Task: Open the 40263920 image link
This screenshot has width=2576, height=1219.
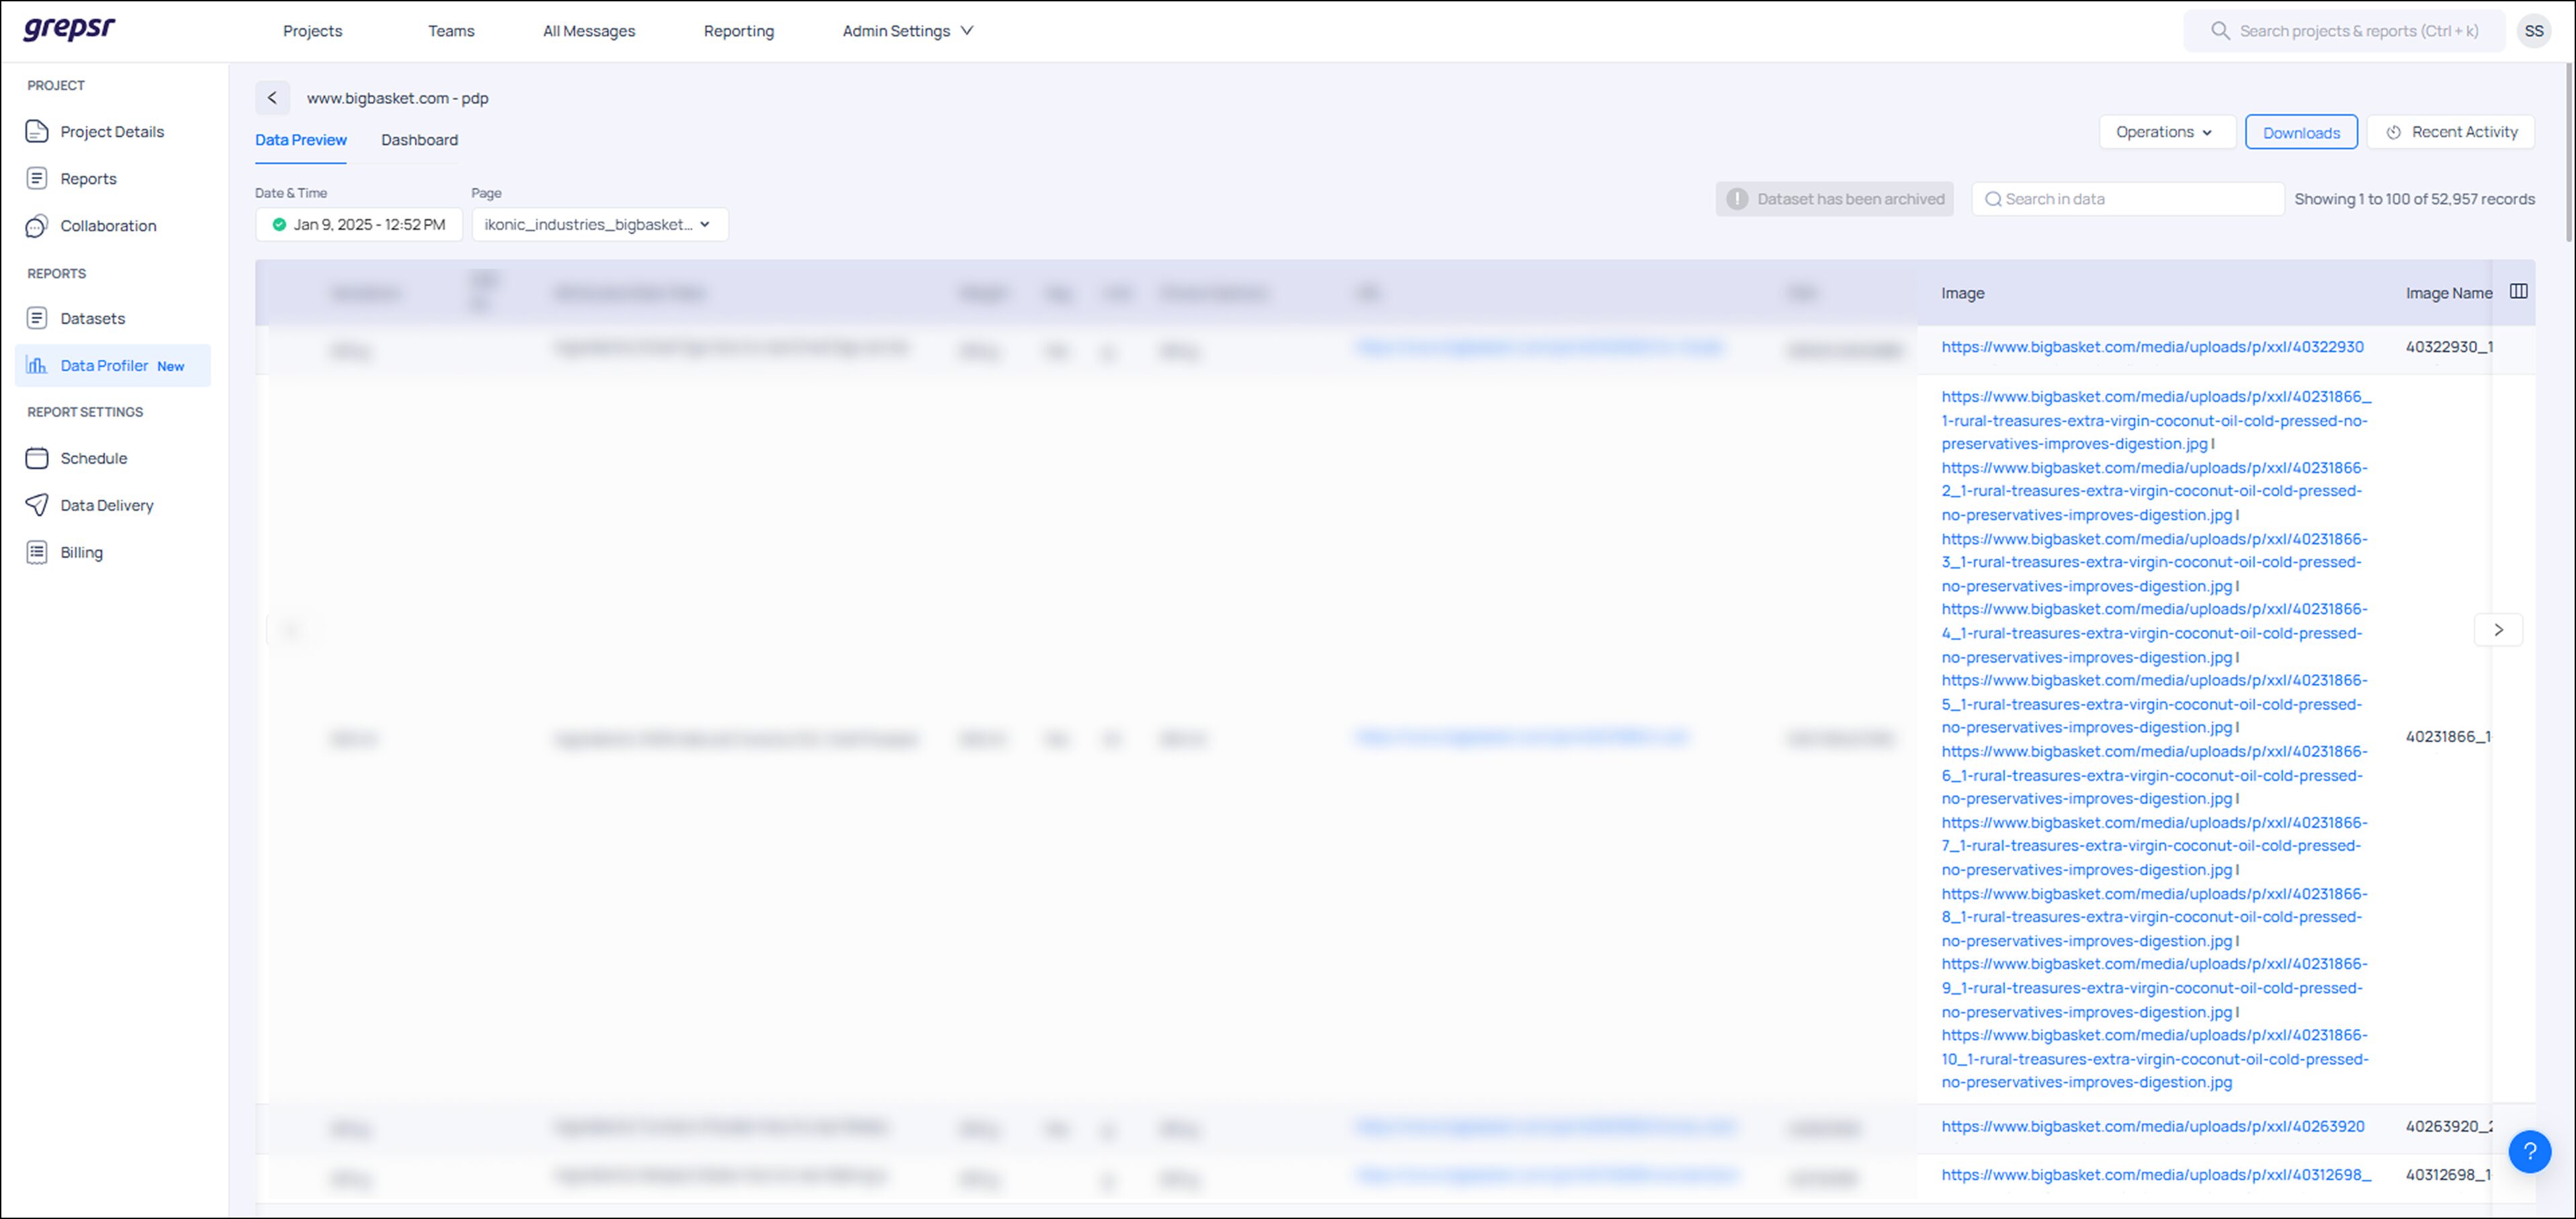Action: pyautogui.click(x=2153, y=1126)
